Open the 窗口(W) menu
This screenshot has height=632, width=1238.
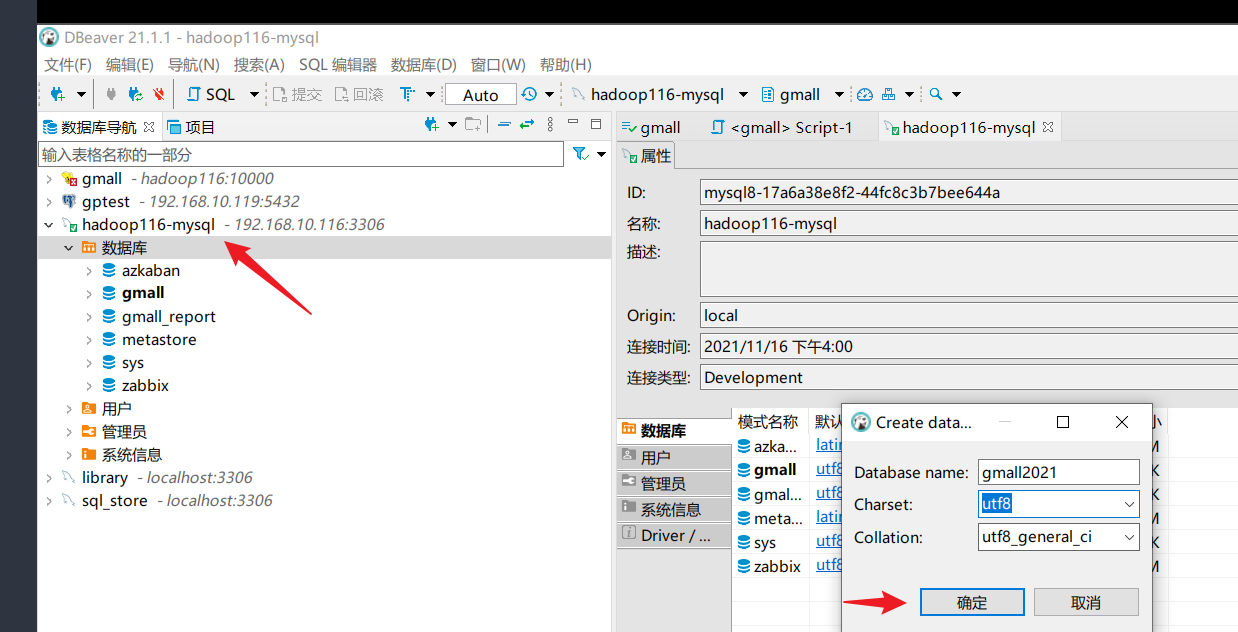(x=498, y=64)
